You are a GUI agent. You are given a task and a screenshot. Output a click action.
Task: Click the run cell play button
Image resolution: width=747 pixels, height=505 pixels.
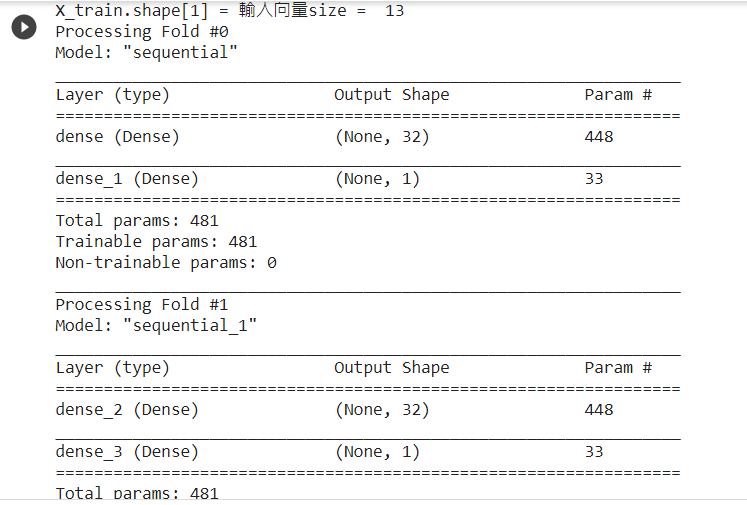[23, 28]
